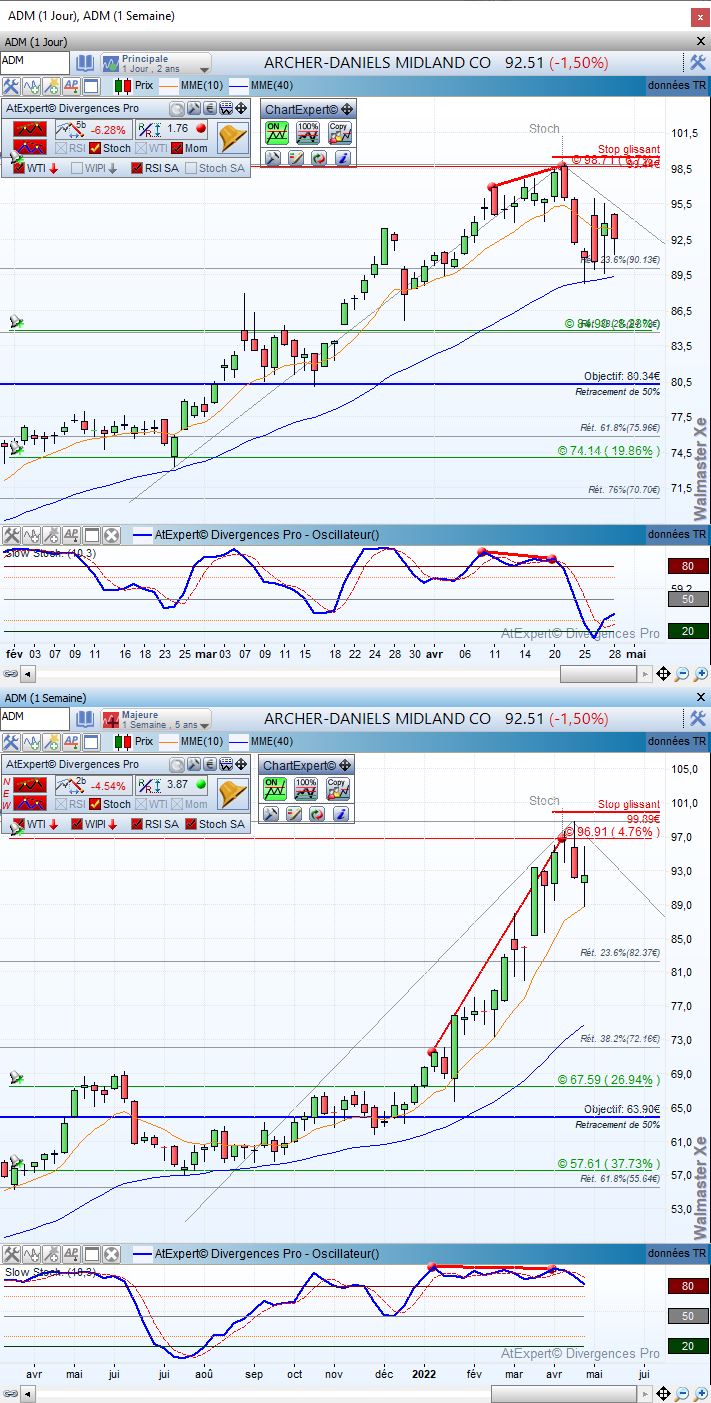Toggle the RSI SA checkbox in the daily panel
The image size is (711, 1403).
(x=136, y=168)
